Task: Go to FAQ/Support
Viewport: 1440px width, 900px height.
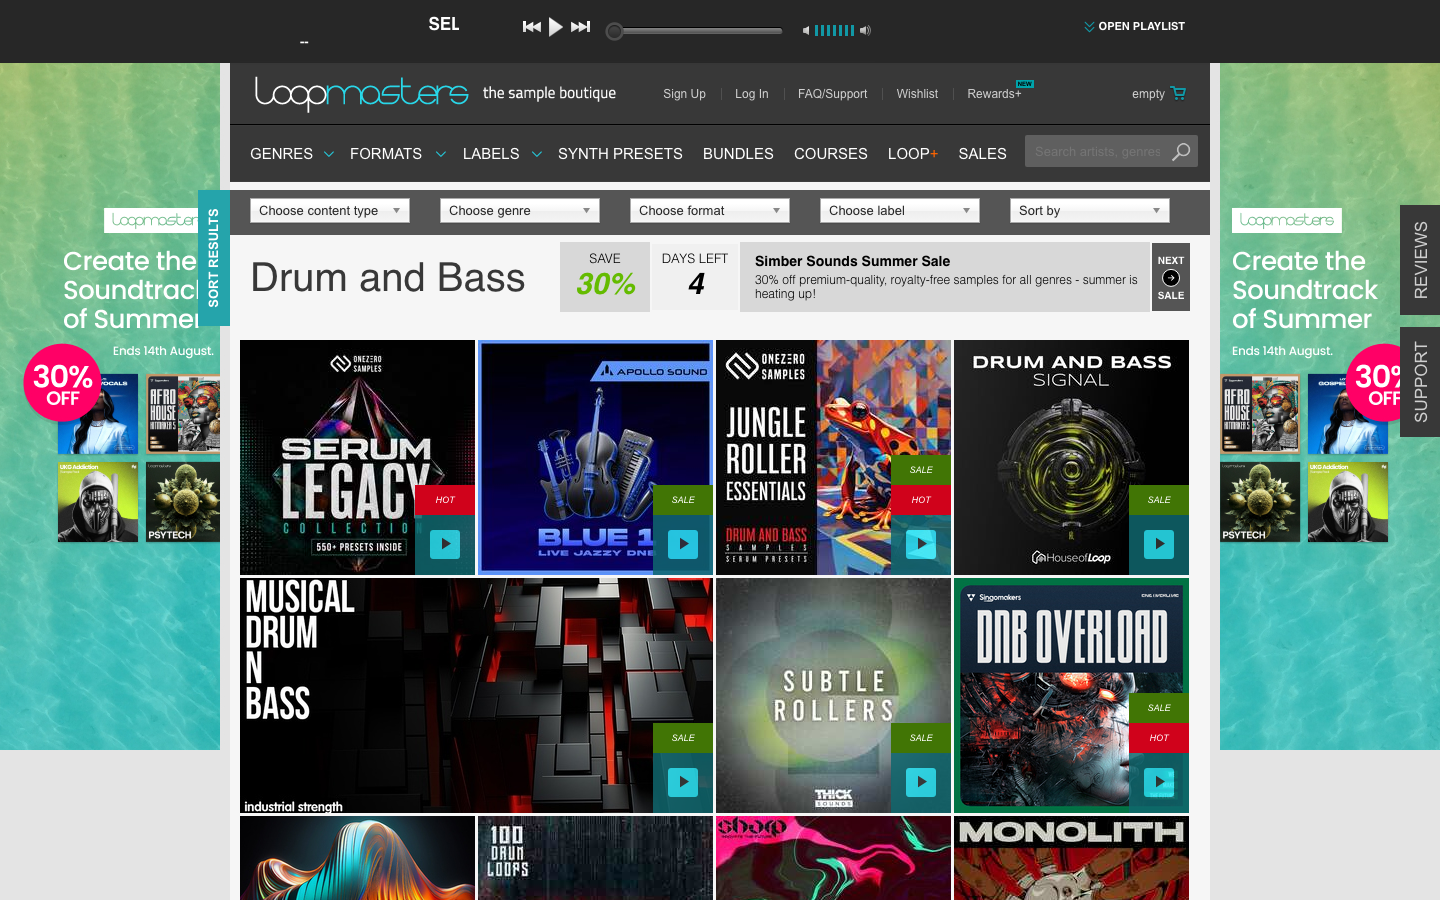Action: click(832, 94)
